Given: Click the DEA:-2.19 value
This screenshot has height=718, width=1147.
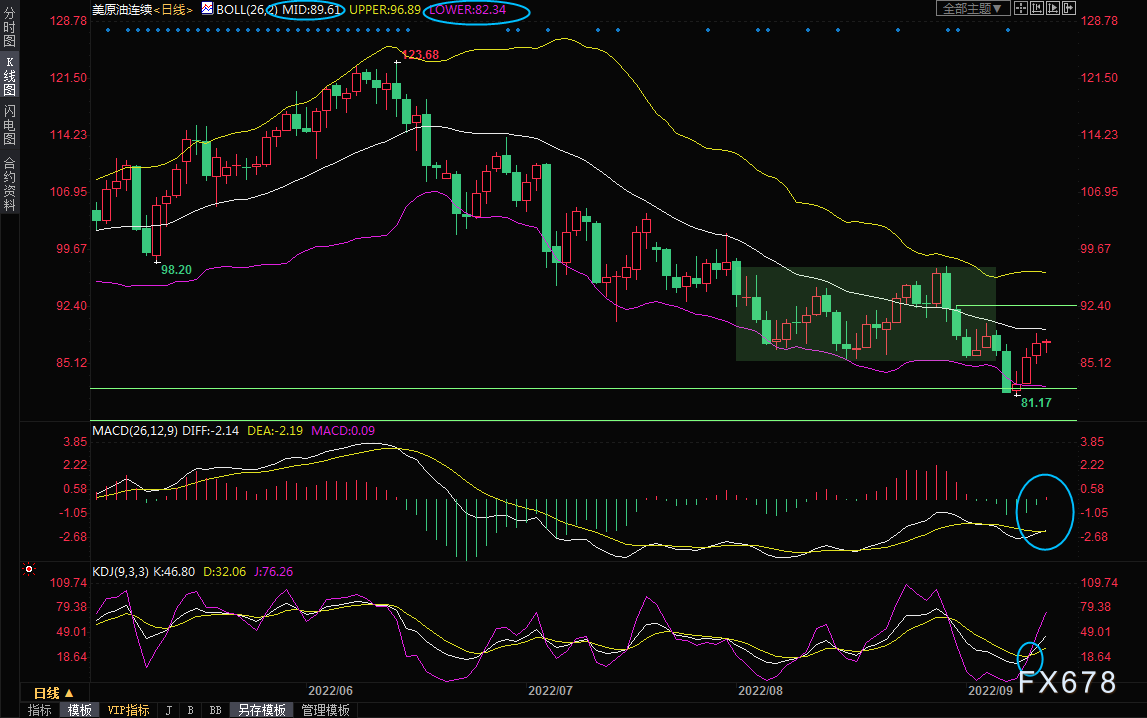Looking at the screenshot, I should [x=275, y=431].
